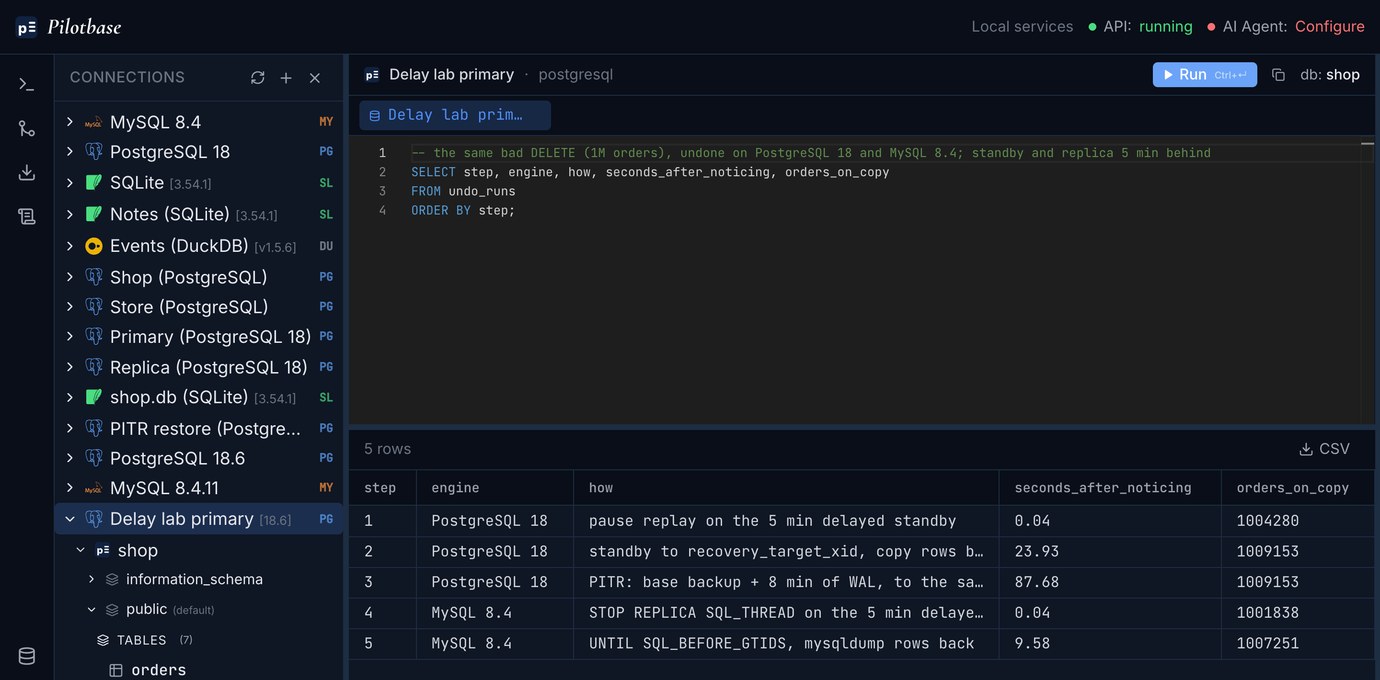Click the MySQL 8.4 dolphin icon
Screen dimensions: 1380x680
[x=94, y=122]
